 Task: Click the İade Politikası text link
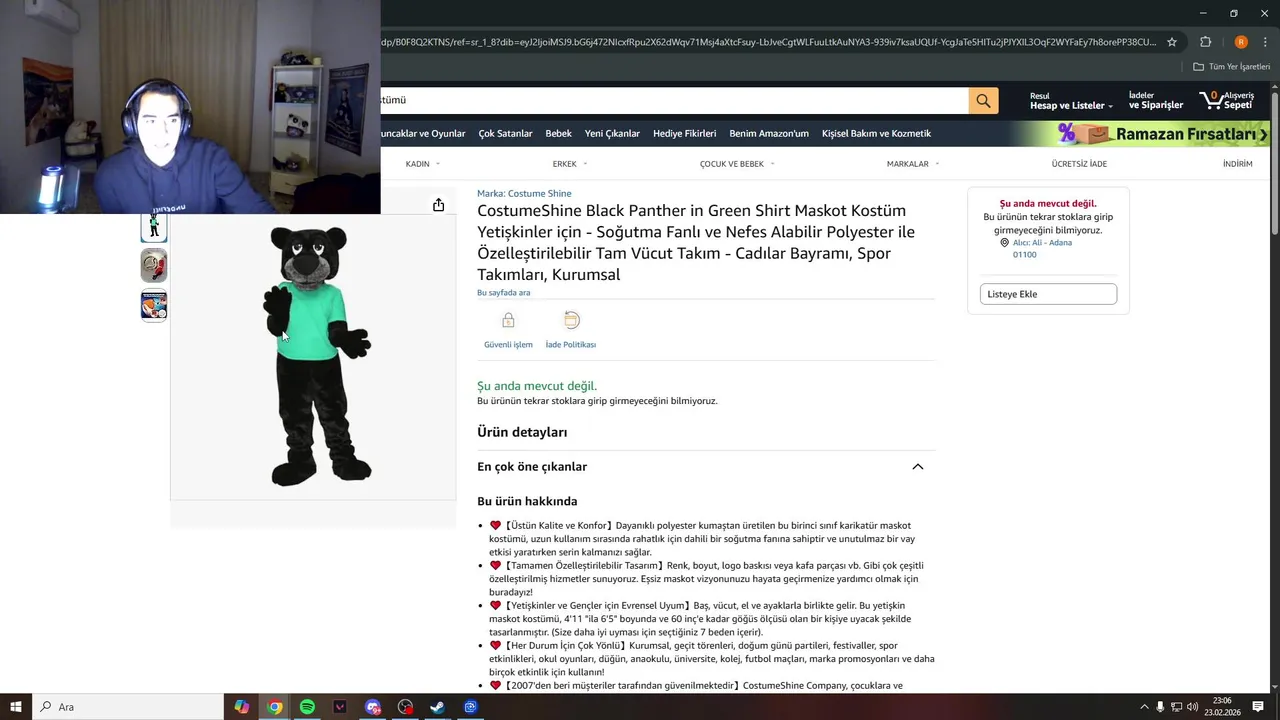point(570,345)
